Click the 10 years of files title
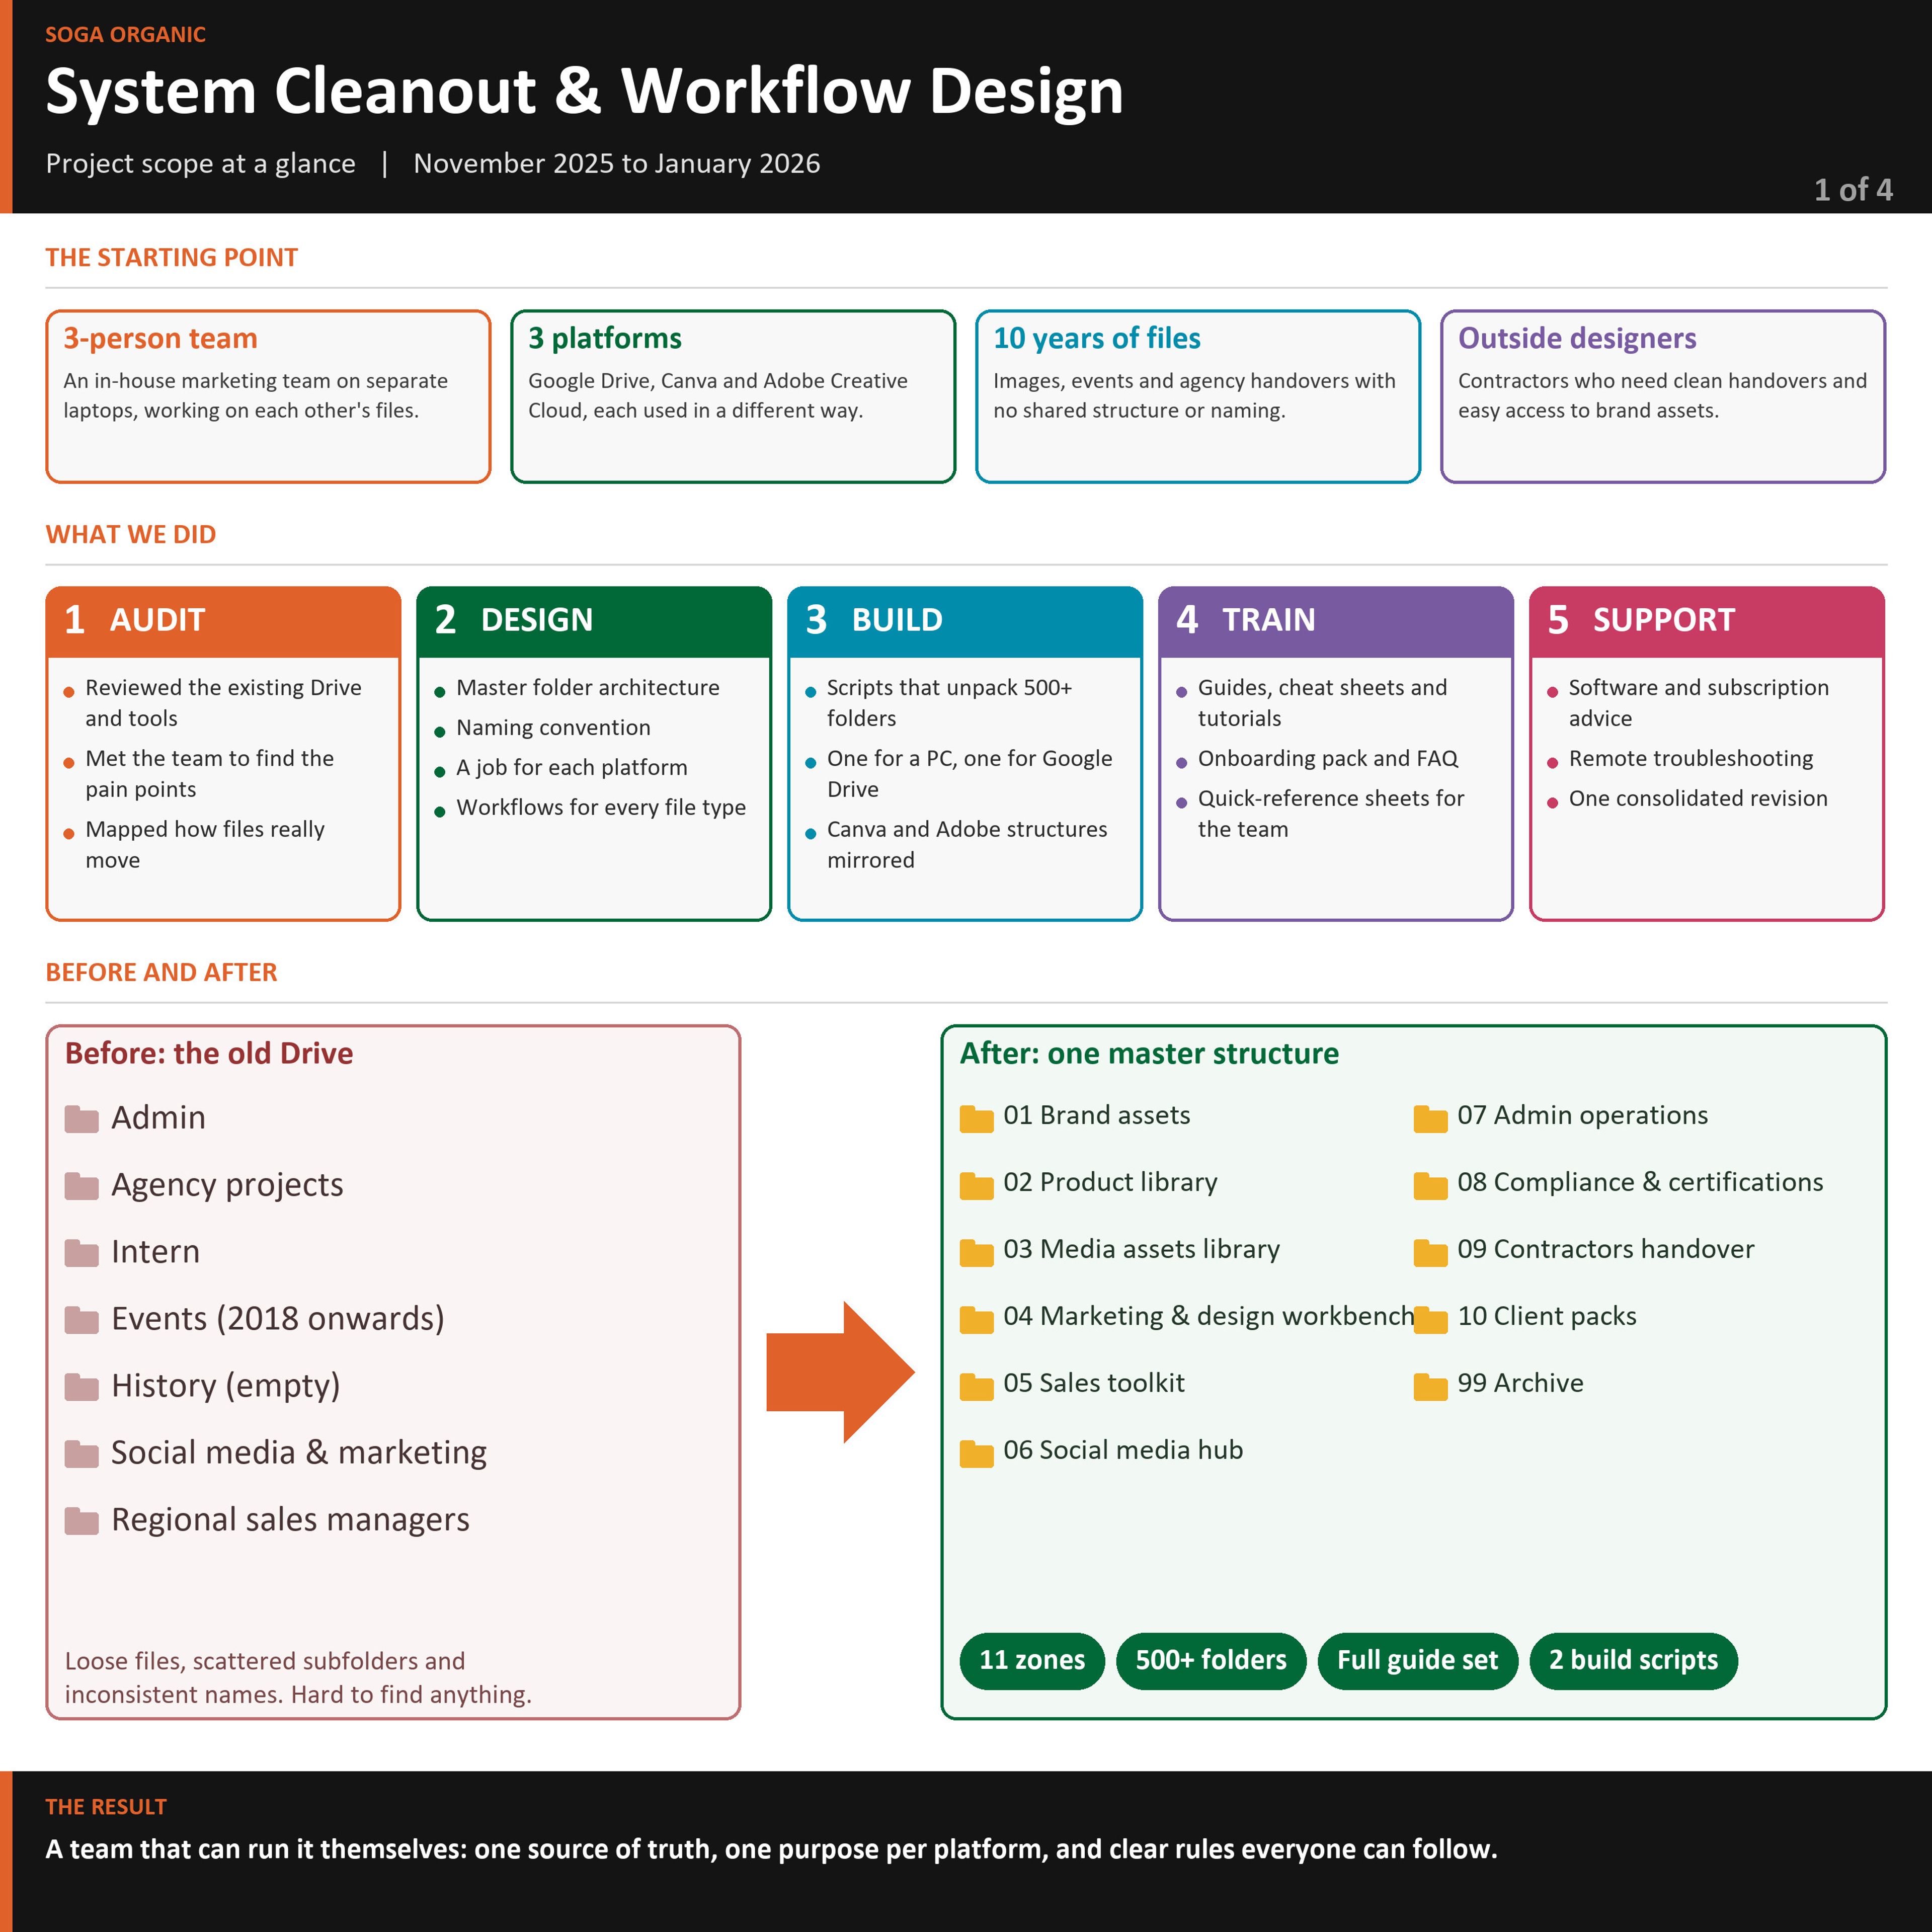Screen dimensions: 1932x1932 tap(1096, 338)
